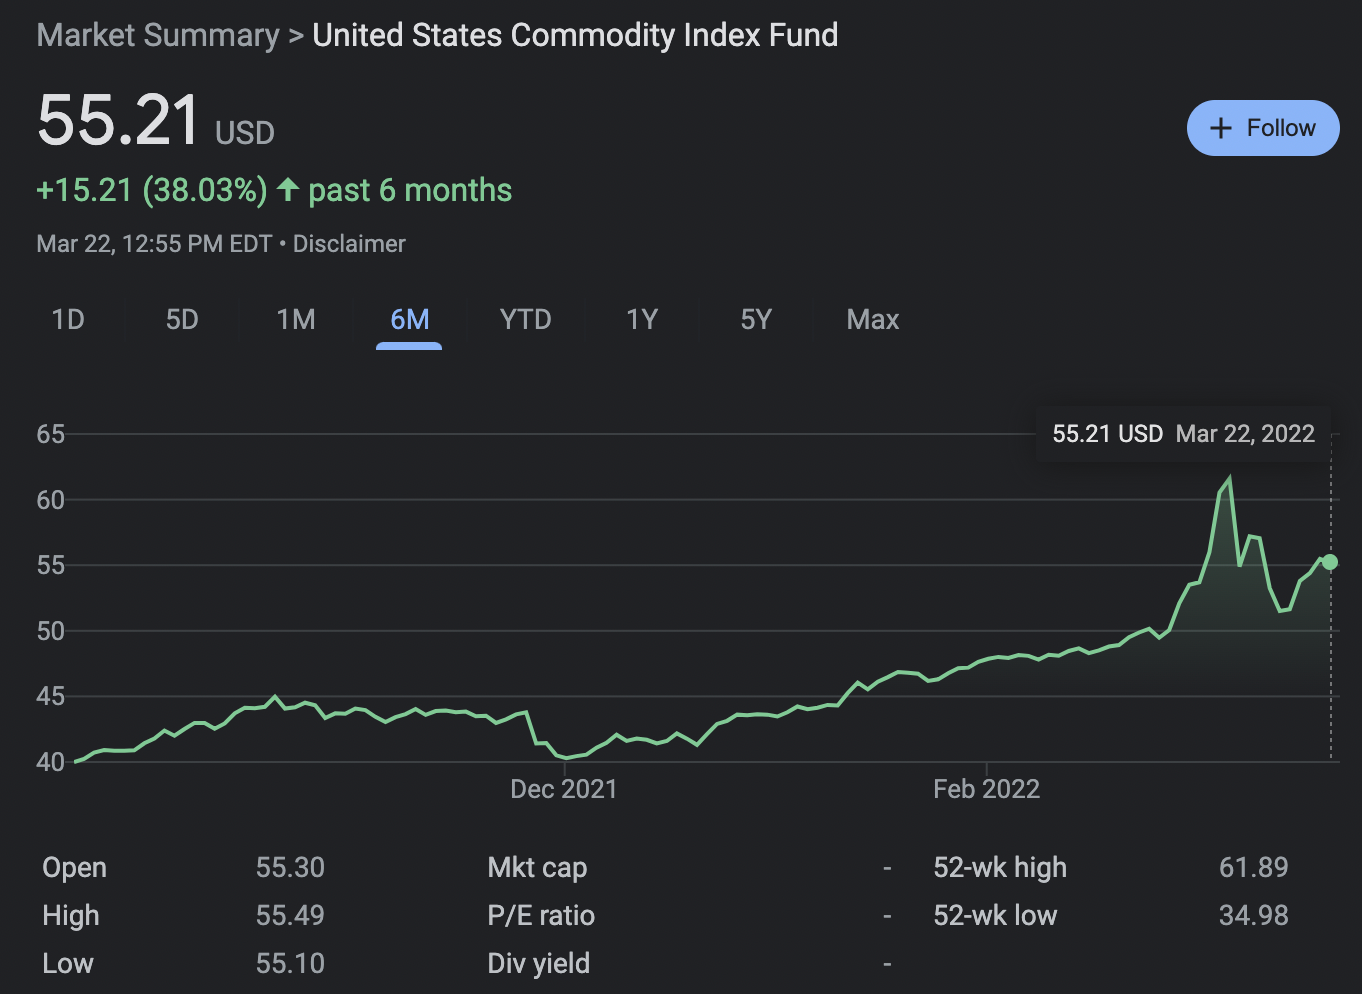Click the Follow button
Image resolution: width=1362 pixels, height=994 pixels.
click(1263, 128)
